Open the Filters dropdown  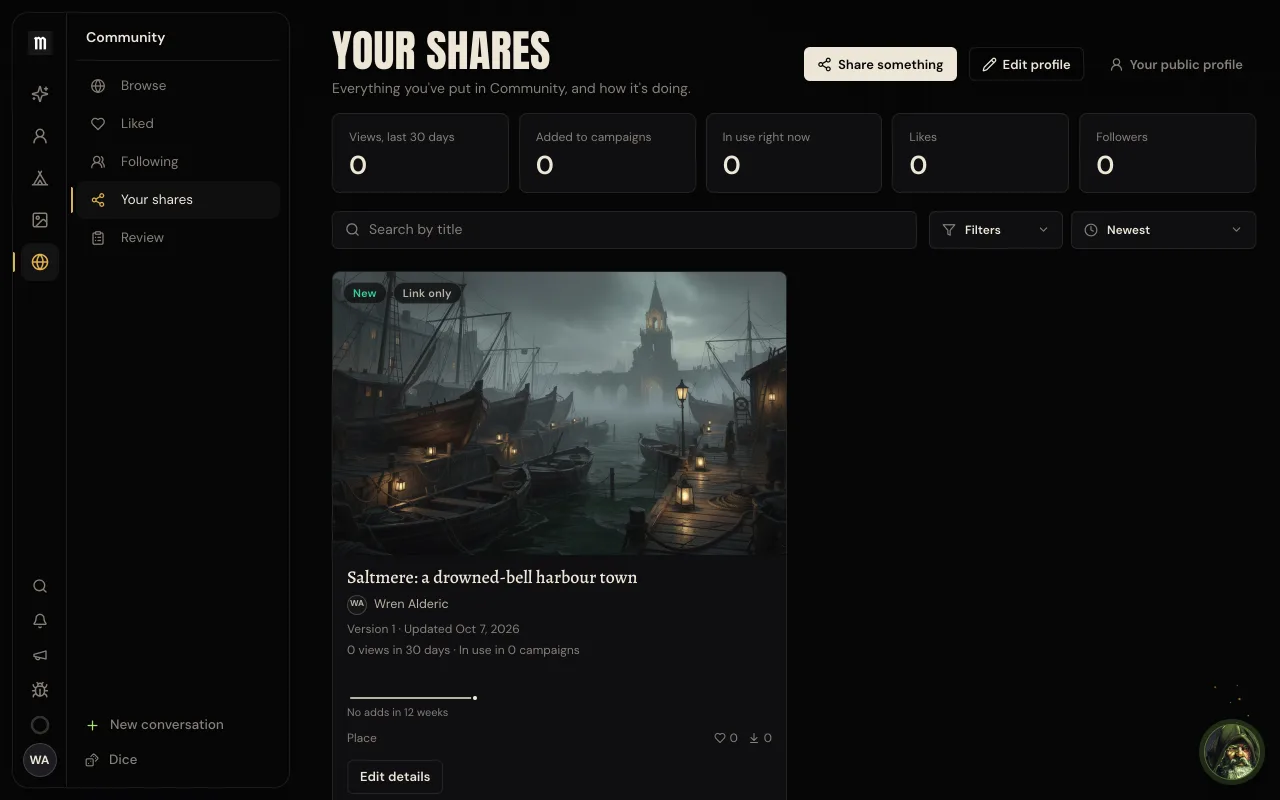[x=995, y=230]
